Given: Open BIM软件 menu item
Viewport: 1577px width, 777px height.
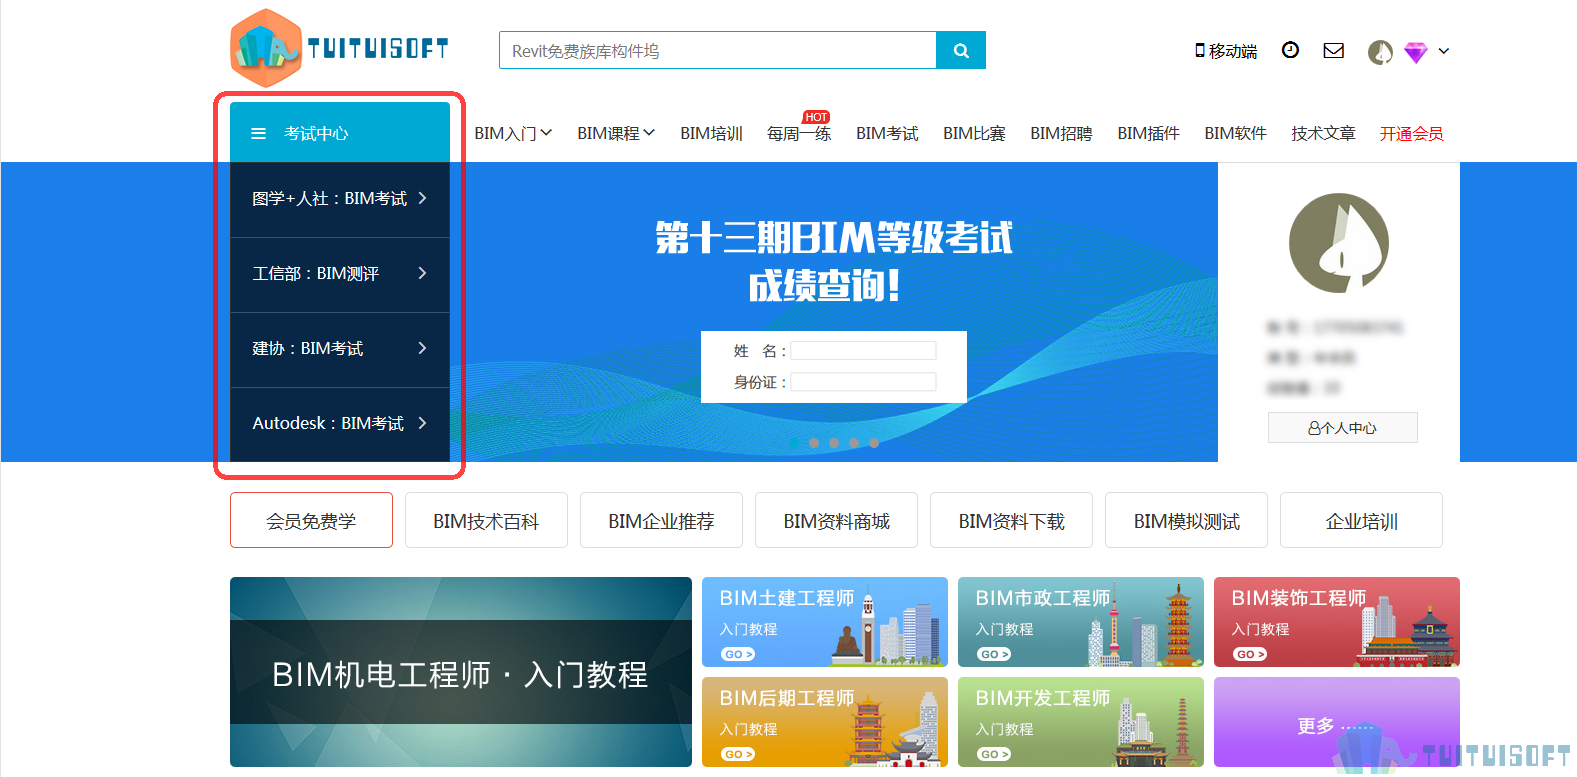Looking at the screenshot, I should pyautogui.click(x=1235, y=133).
